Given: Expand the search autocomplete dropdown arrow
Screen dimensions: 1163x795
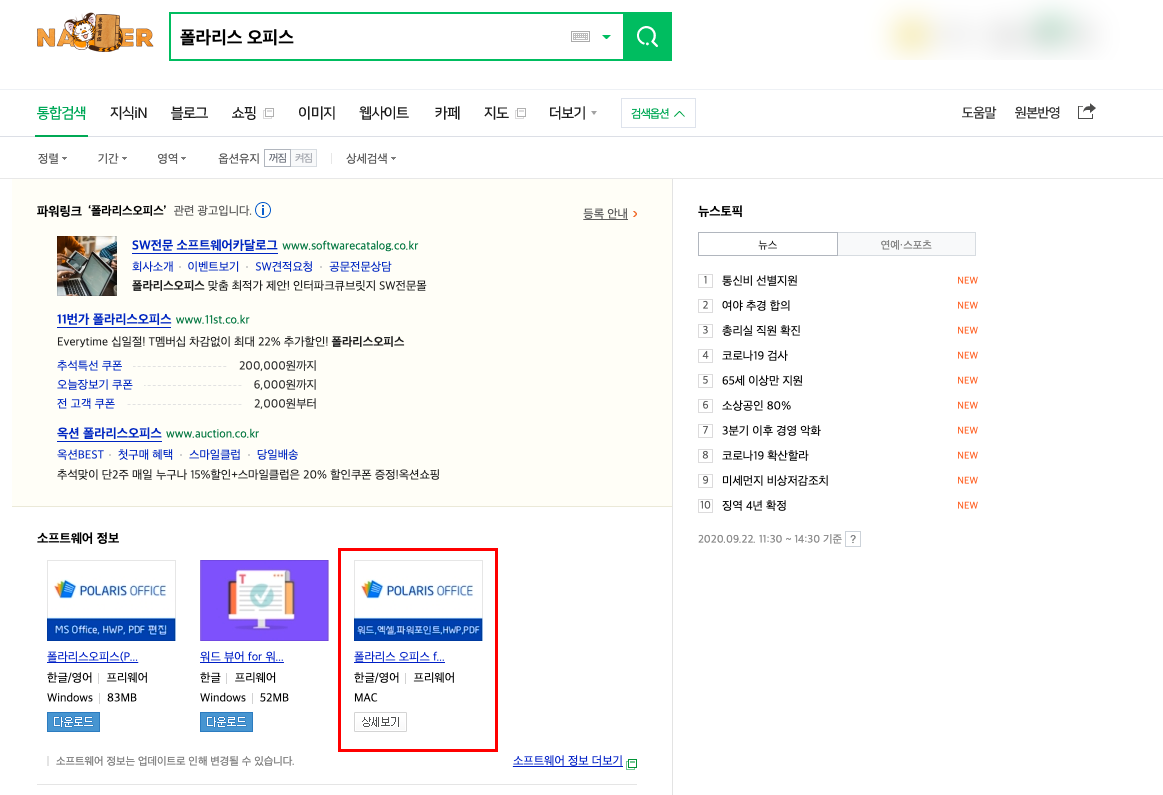Looking at the screenshot, I should pos(606,36).
